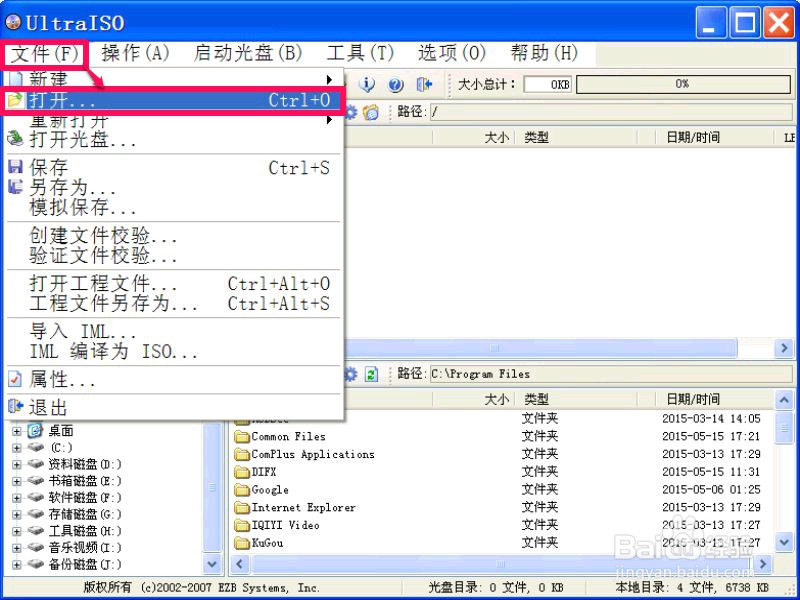The image size is (800, 600).
Task: Expand the 备份磁盘(J:) drive node
Action: click(17, 564)
